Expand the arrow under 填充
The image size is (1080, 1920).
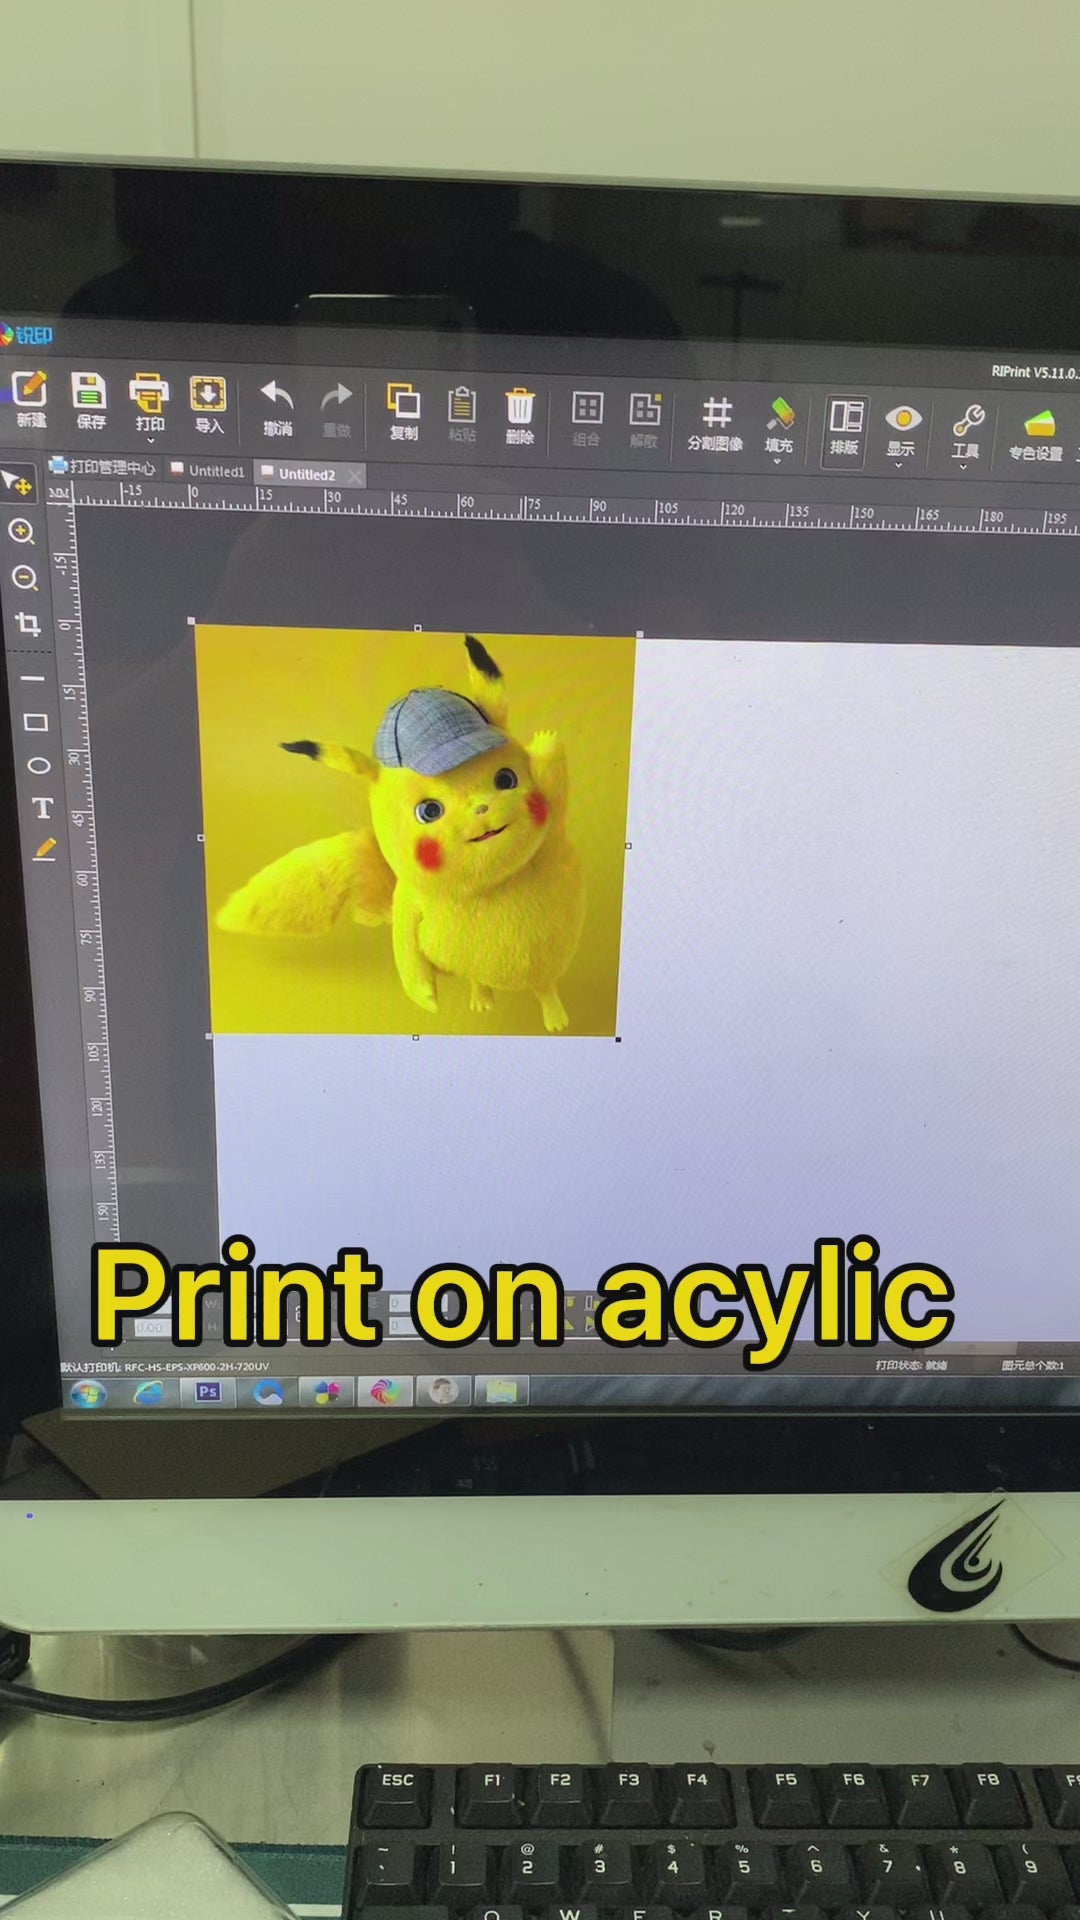(778, 461)
